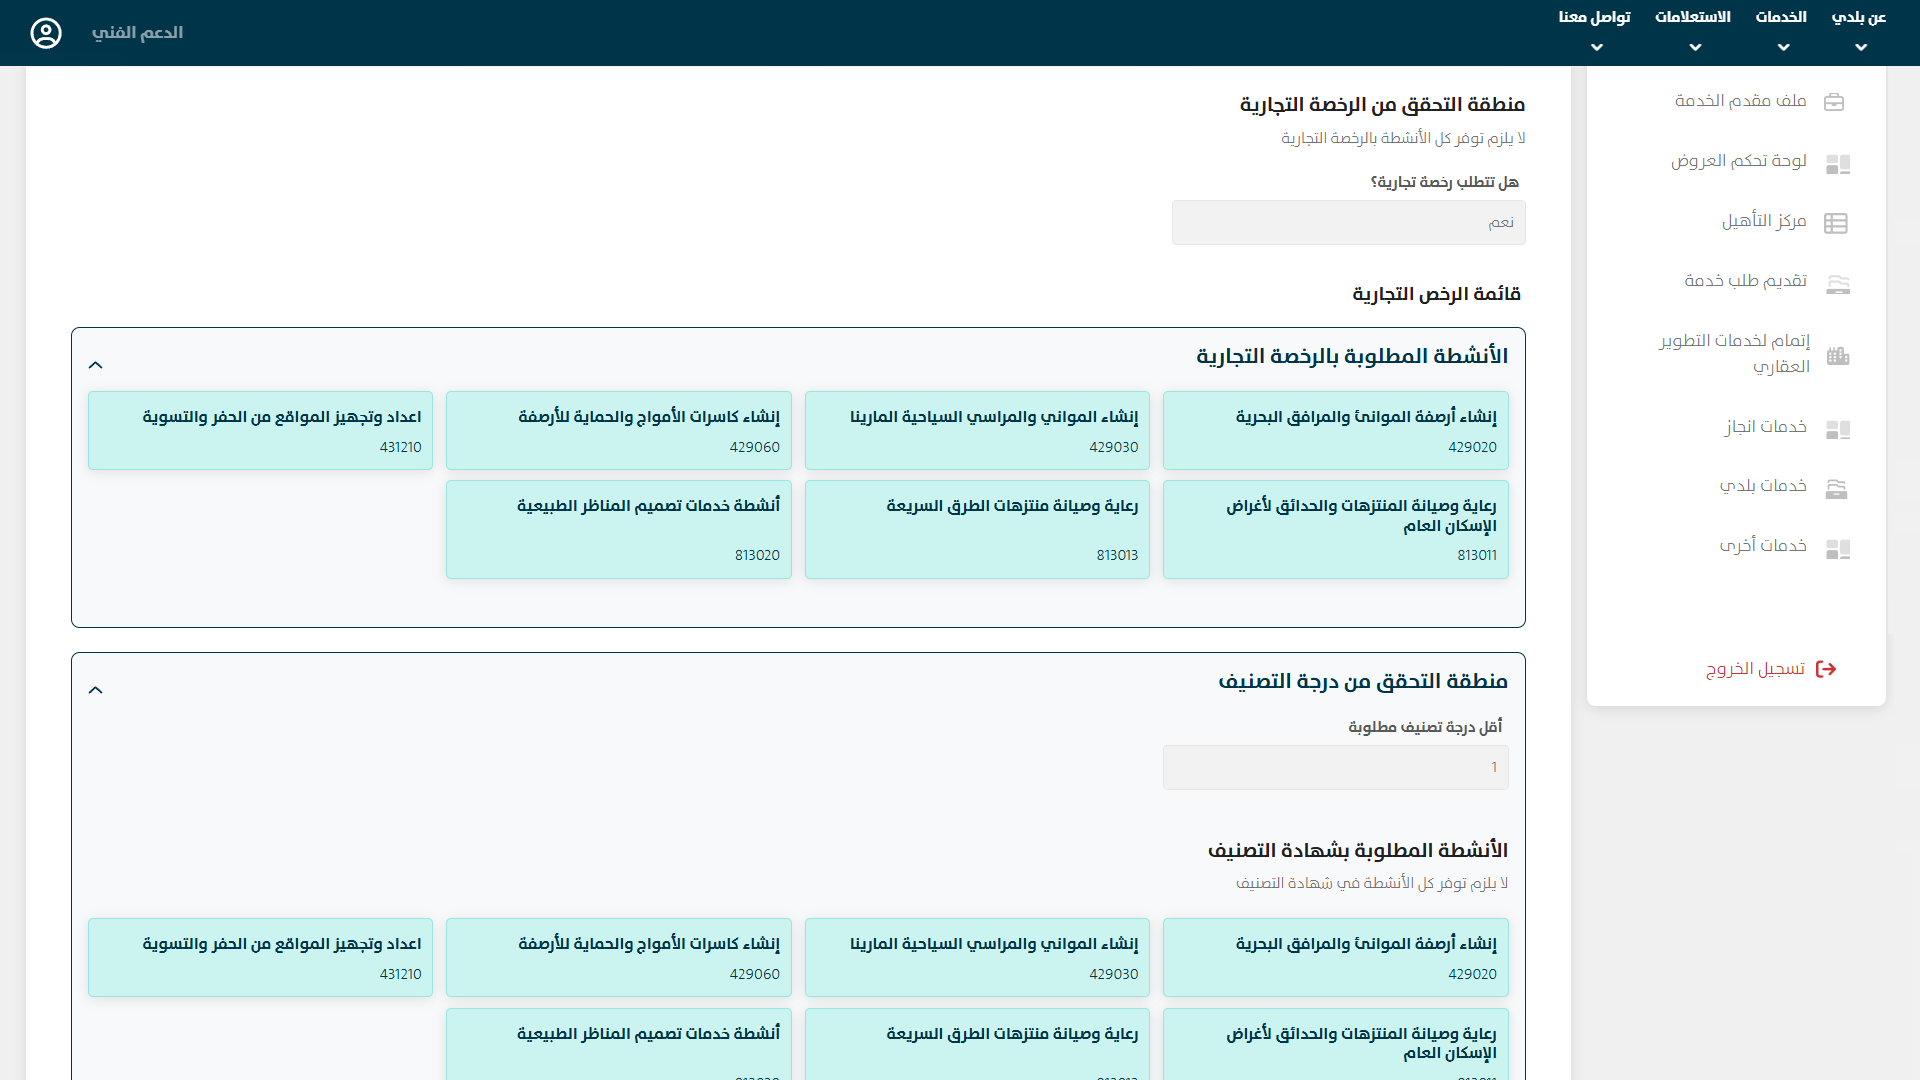Viewport: 1920px width, 1080px height.
Task: Click the الدعم الفني link
Action: coord(137,33)
